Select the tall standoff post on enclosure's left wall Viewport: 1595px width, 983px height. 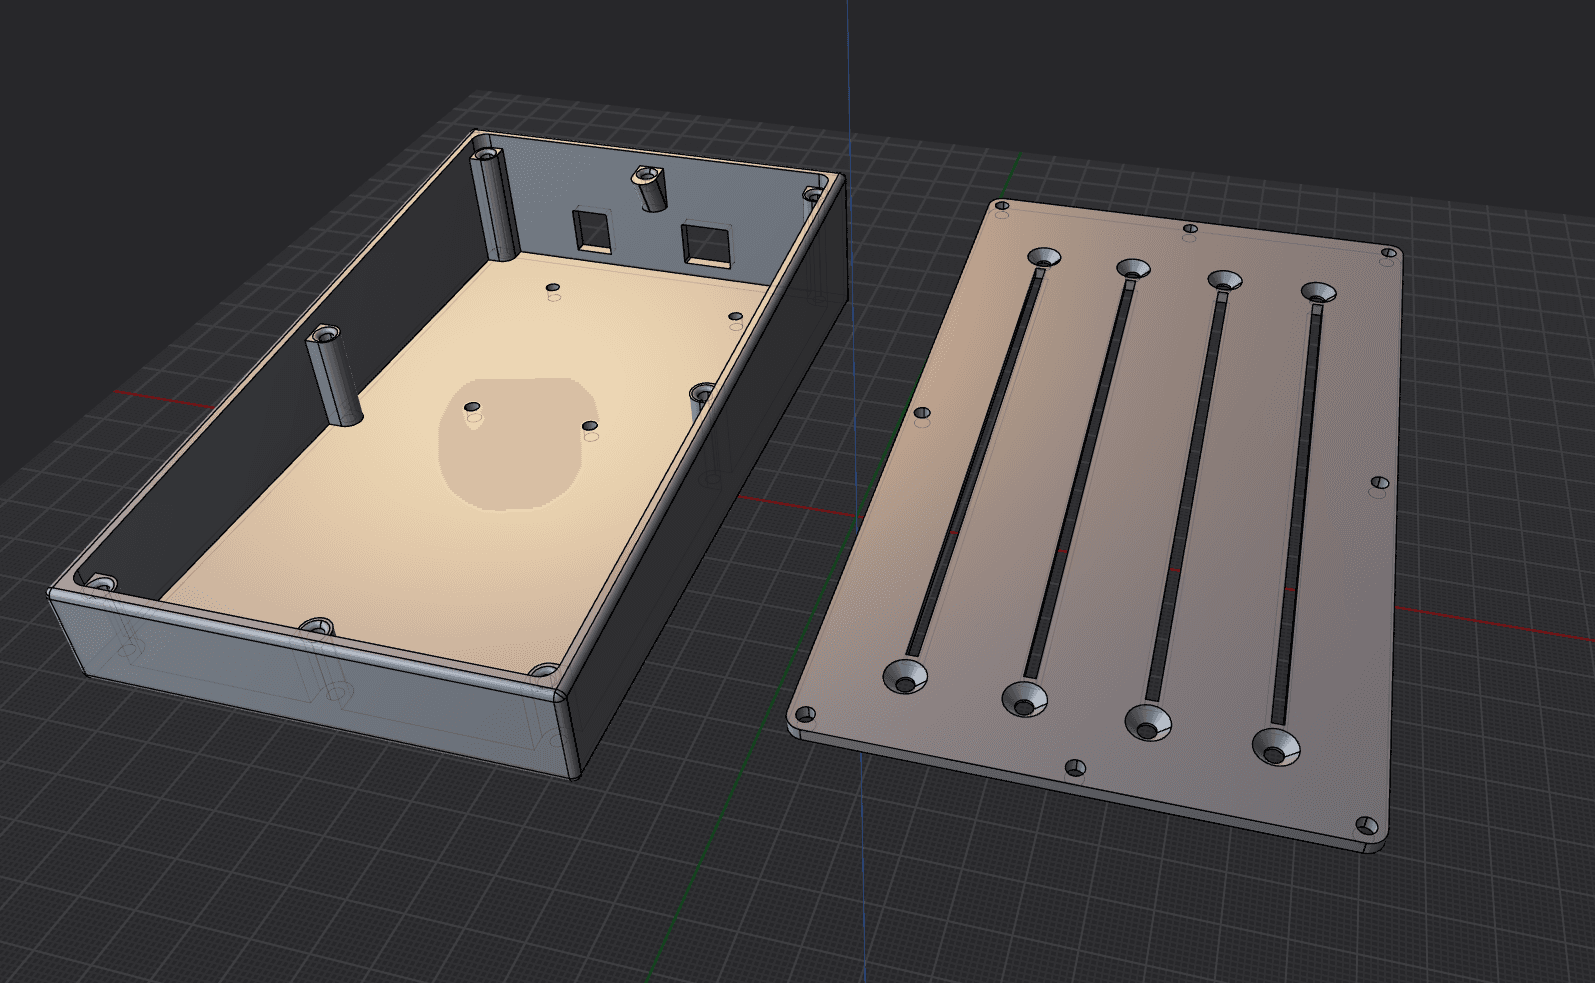click(335, 374)
